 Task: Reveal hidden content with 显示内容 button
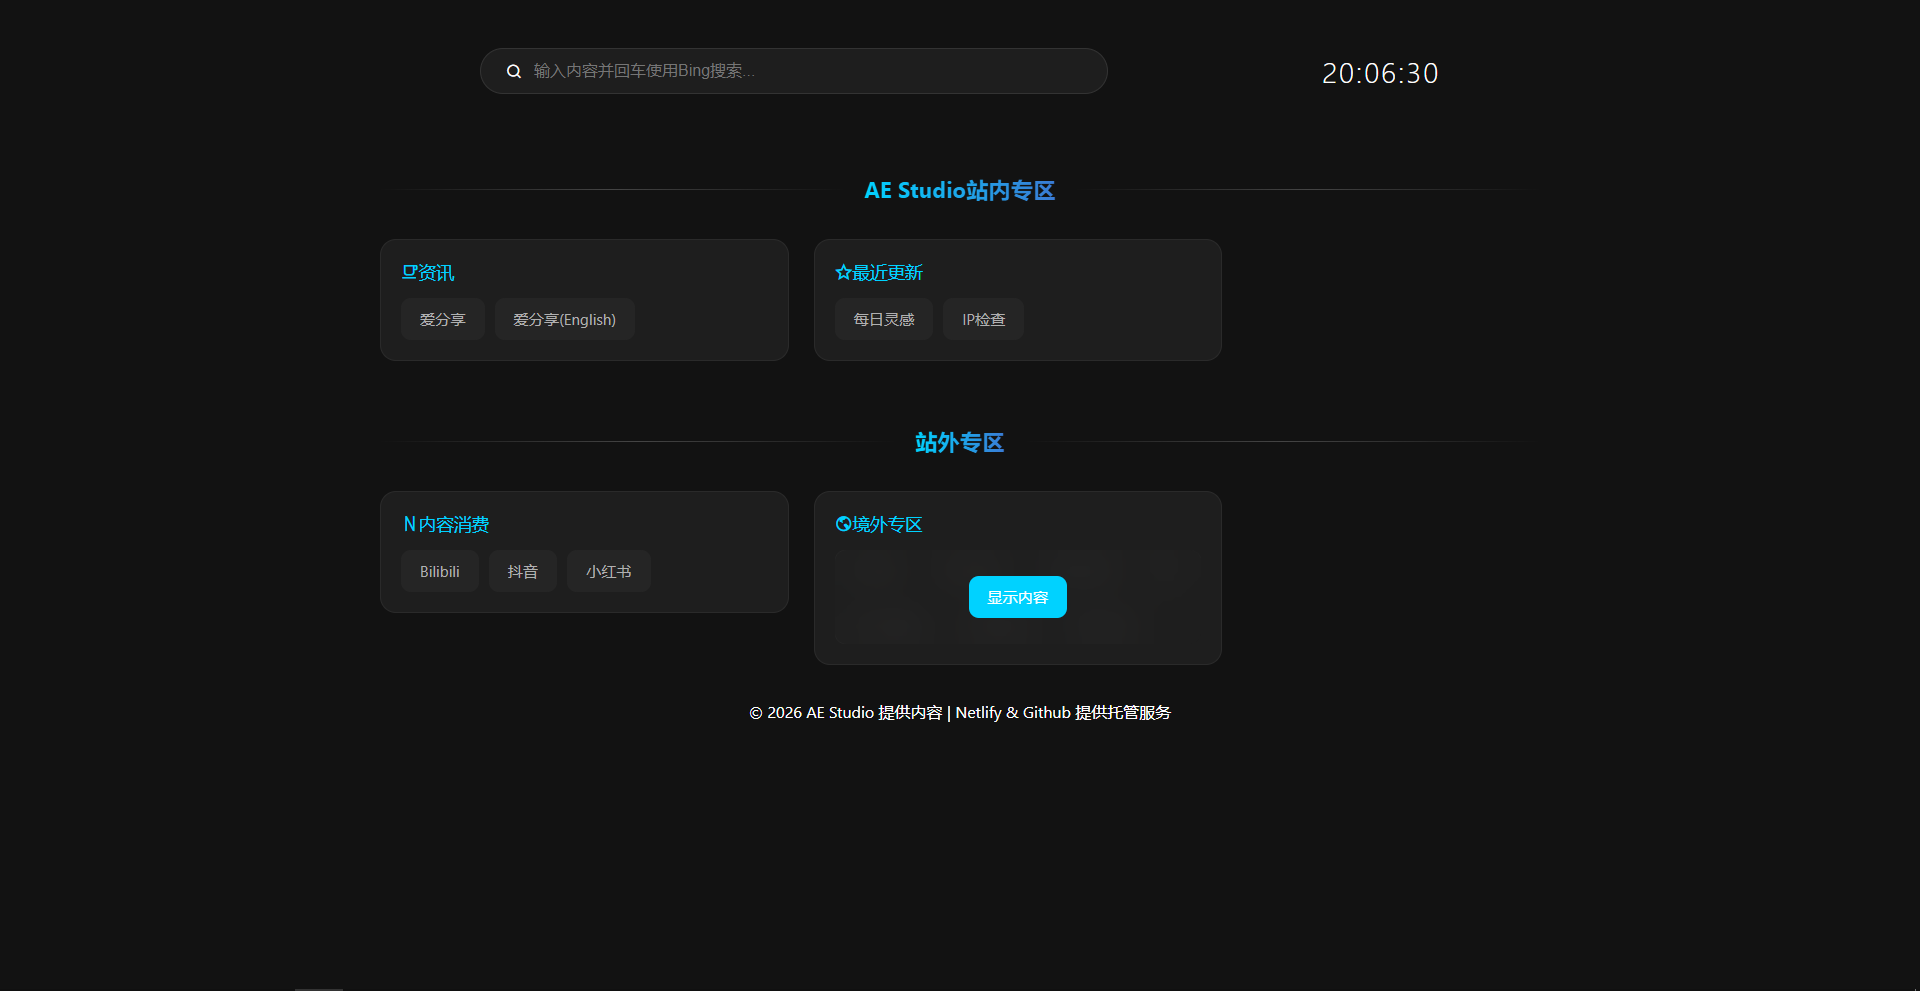(x=1017, y=597)
